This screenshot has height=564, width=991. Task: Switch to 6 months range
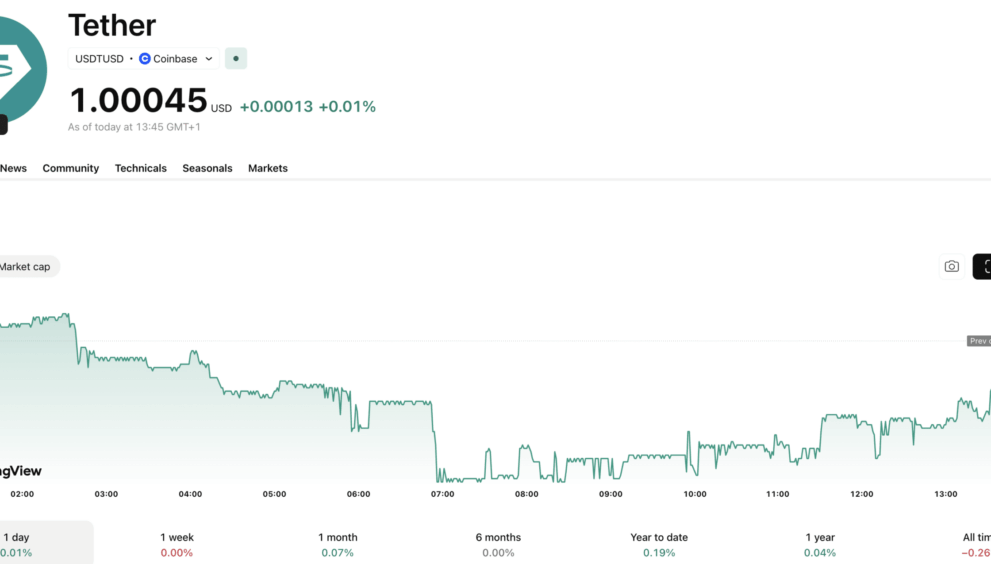pyautogui.click(x=498, y=544)
